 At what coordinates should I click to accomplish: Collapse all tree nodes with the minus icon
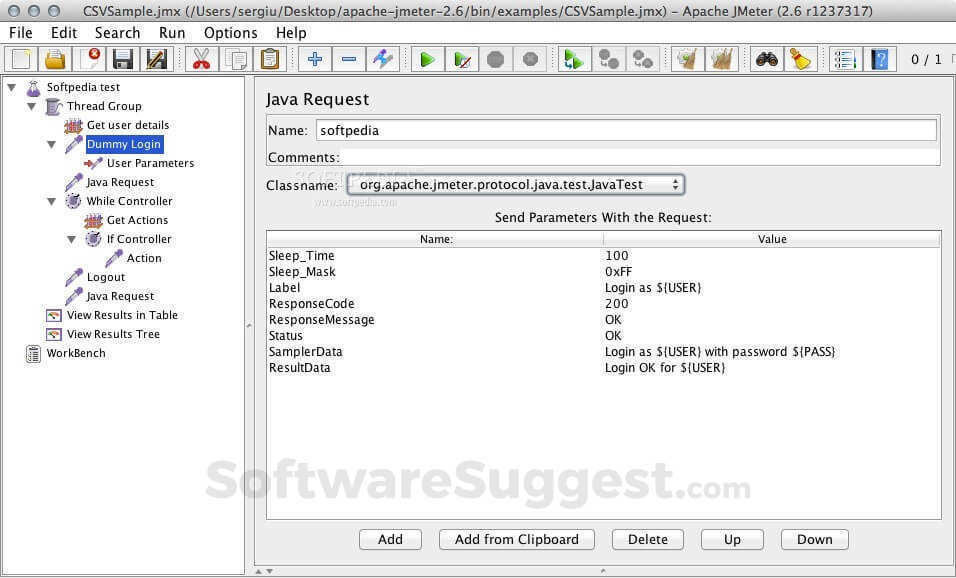[x=349, y=59]
